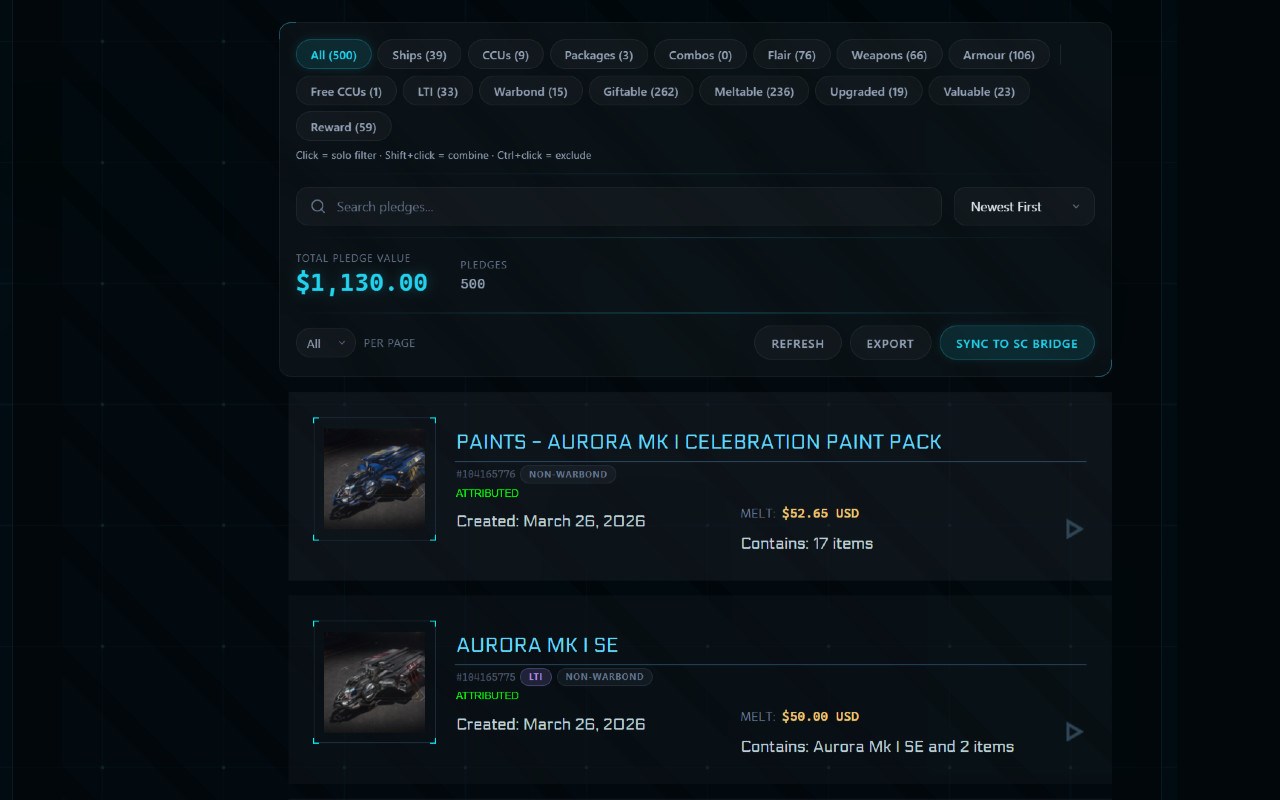Open the Aurora Mk I SE title link
This screenshot has height=800, width=1280.
point(537,645)
